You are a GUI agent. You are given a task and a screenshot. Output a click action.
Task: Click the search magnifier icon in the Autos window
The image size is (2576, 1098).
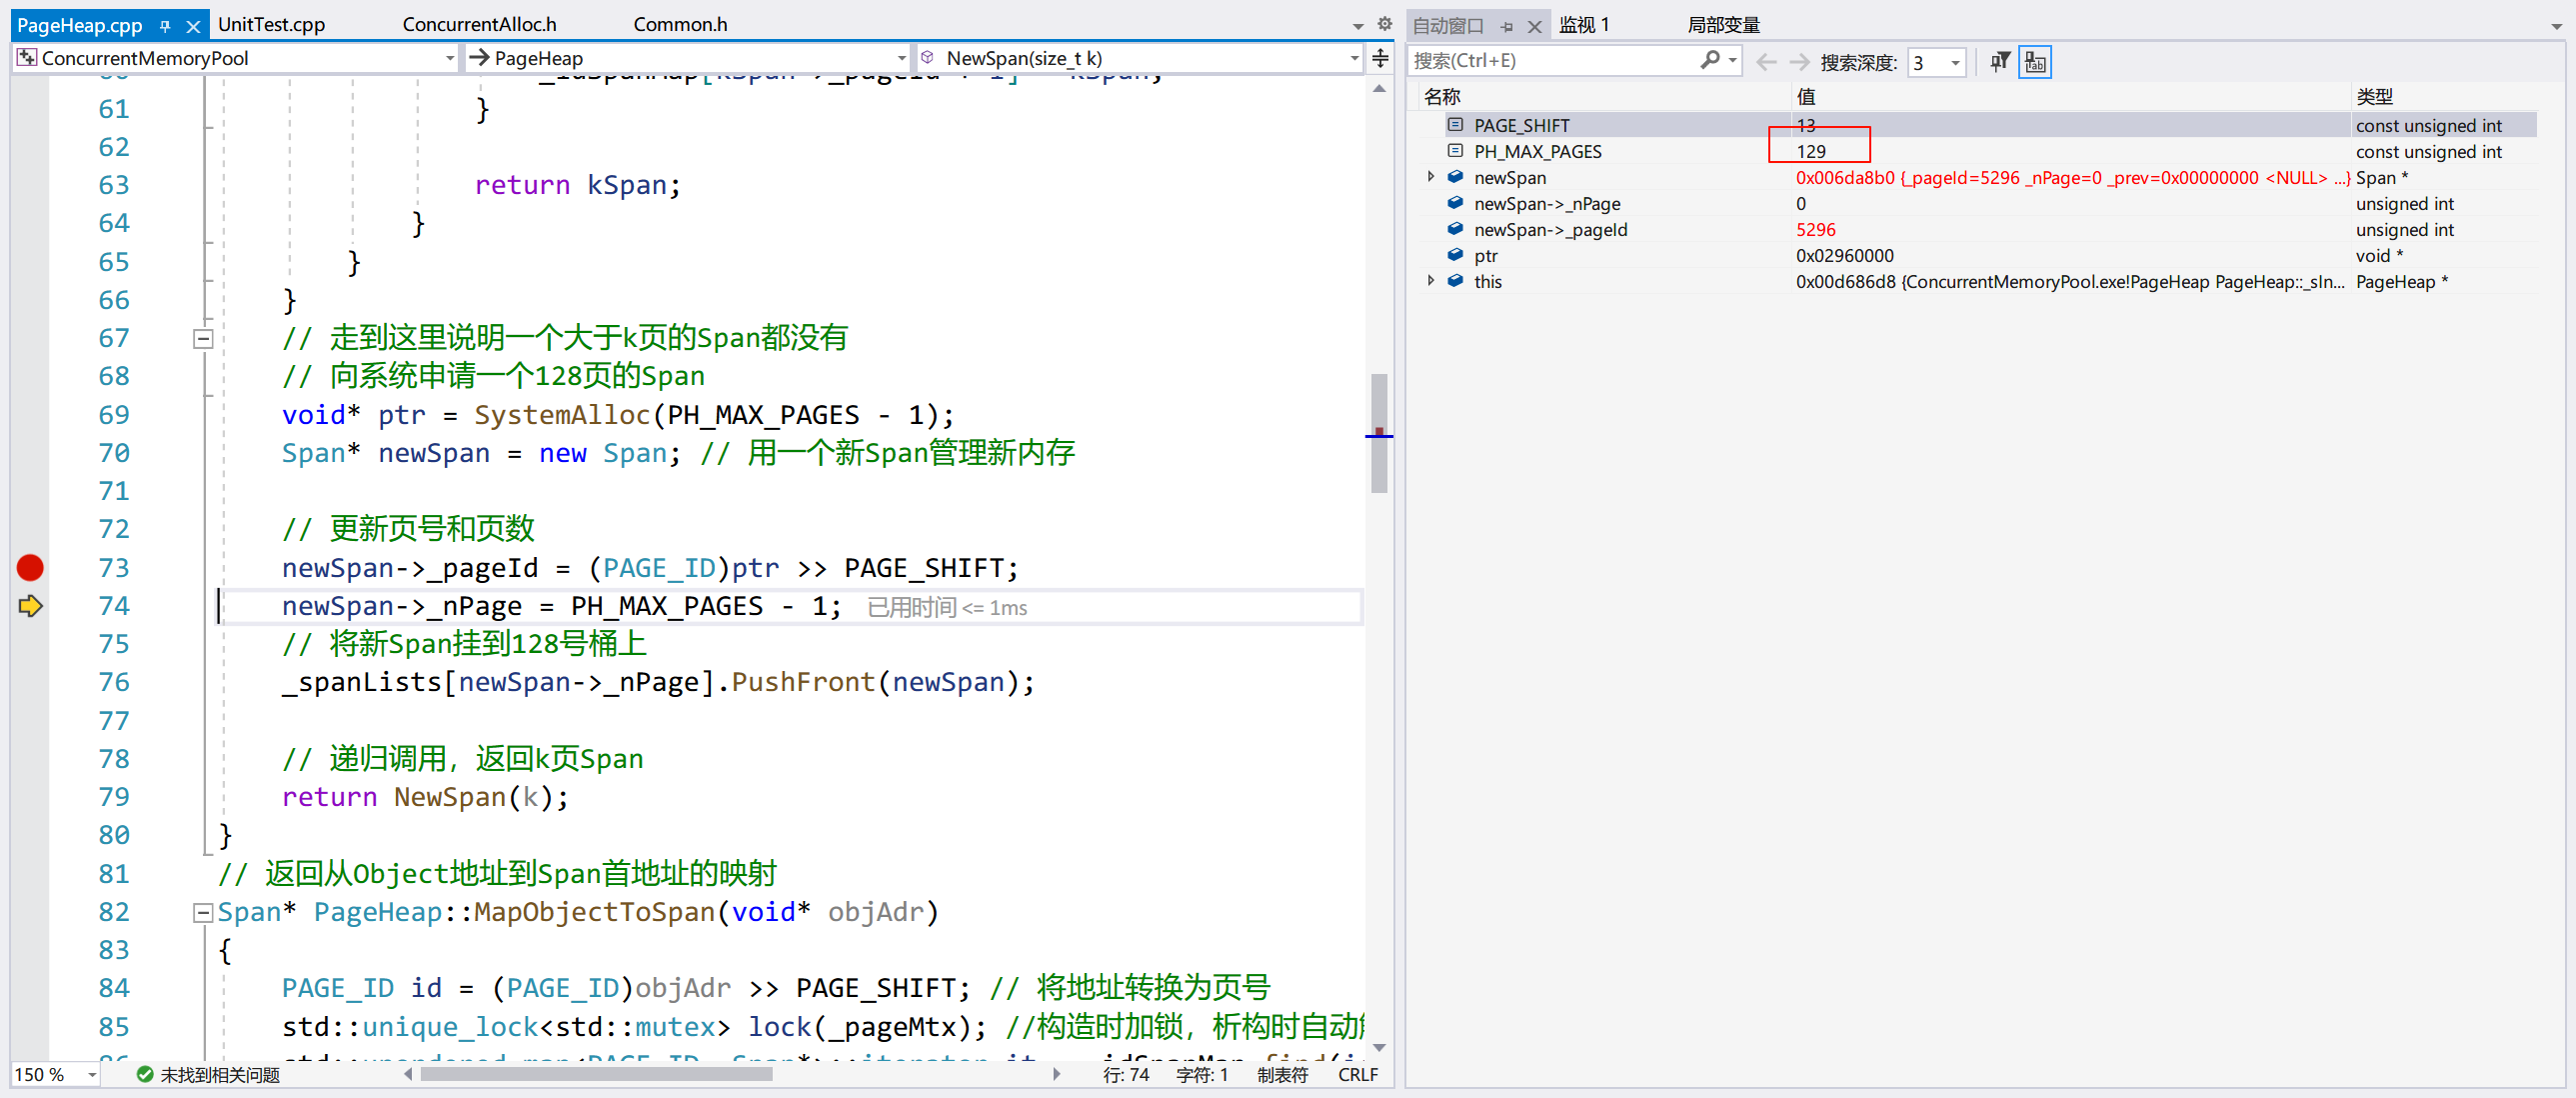[1710, 61]
